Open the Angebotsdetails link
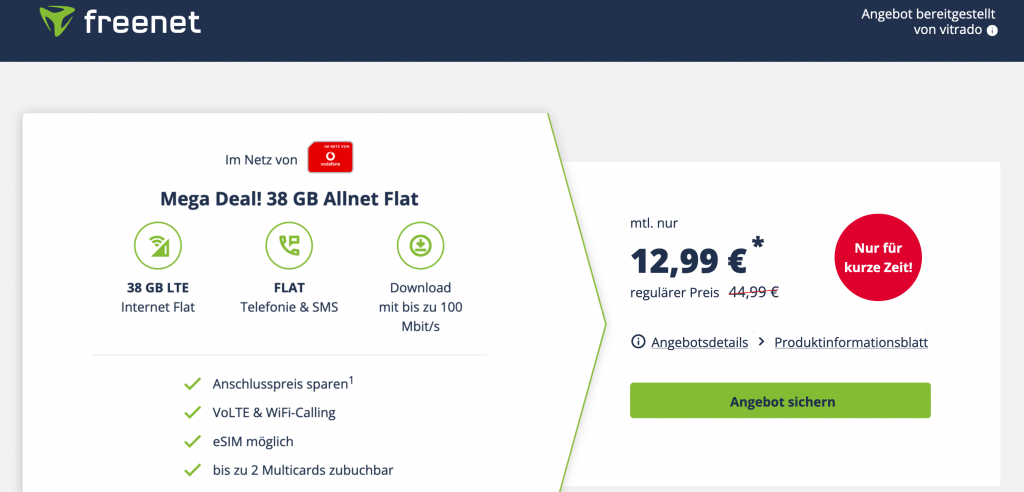Viewport: 1024px width, 492px height. (x=699, y=342)
